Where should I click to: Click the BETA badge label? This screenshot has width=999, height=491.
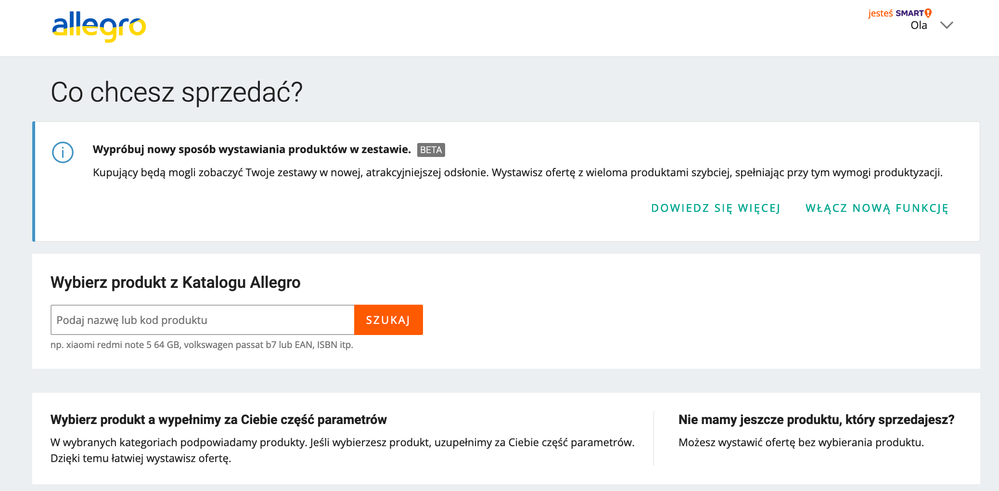[x=431, y=150]
